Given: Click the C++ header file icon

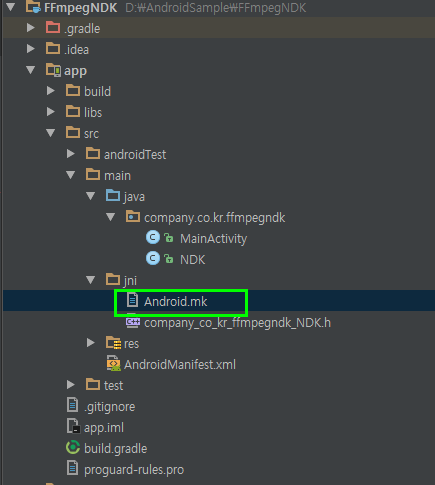Looking at the screenshot, I should pyautogui.click(x=133, y=322).
